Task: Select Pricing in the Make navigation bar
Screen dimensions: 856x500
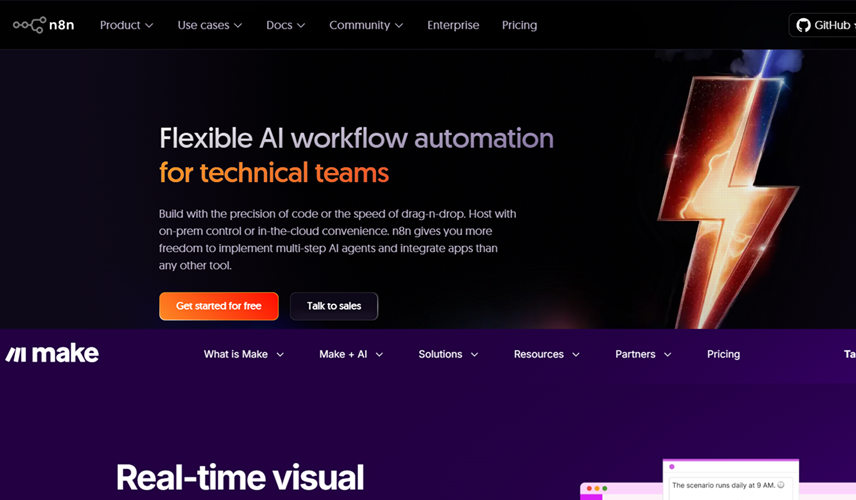Action: tap(723, 354)
